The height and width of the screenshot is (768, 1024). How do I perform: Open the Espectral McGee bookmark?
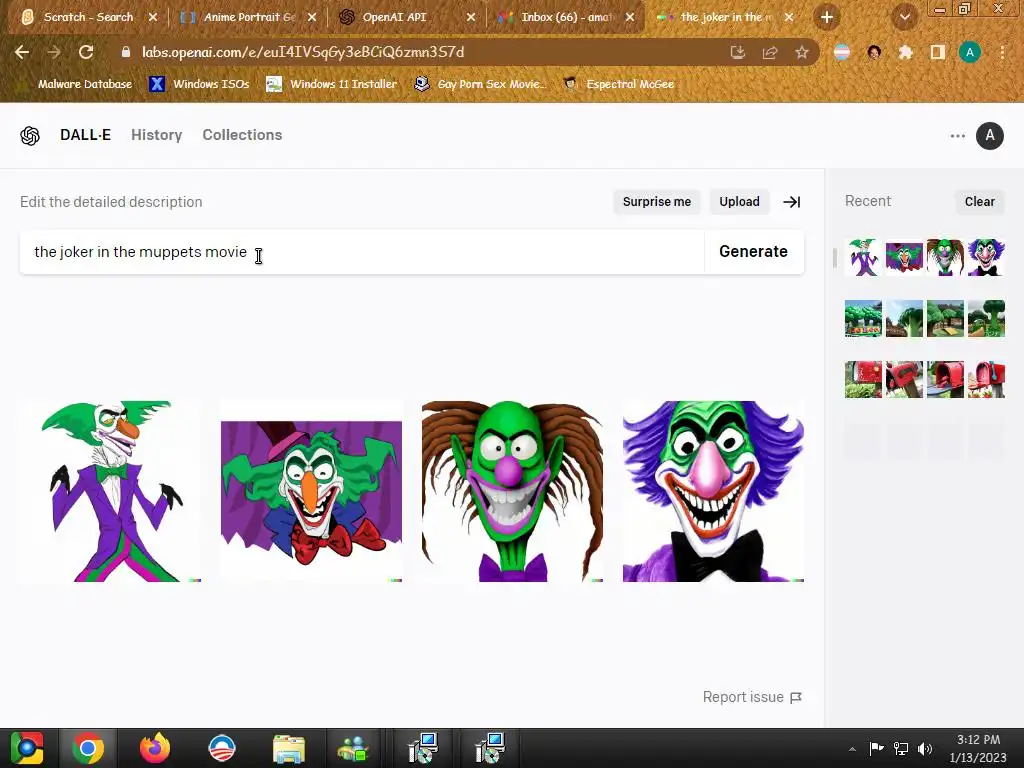[x=618, y=84]
